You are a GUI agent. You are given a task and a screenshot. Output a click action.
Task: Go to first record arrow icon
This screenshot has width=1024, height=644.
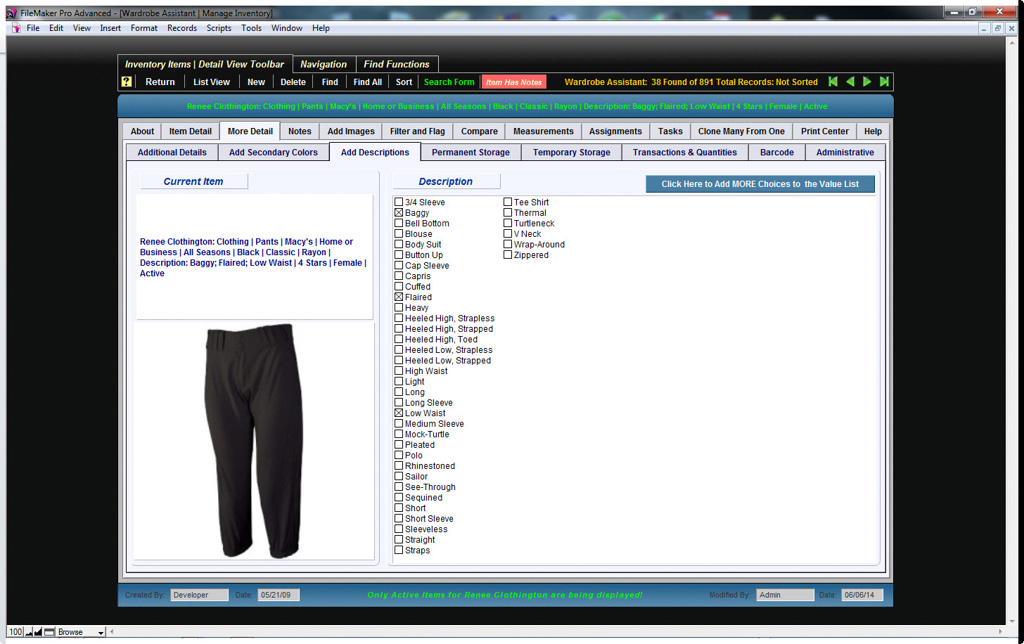(x=833, y=82)
